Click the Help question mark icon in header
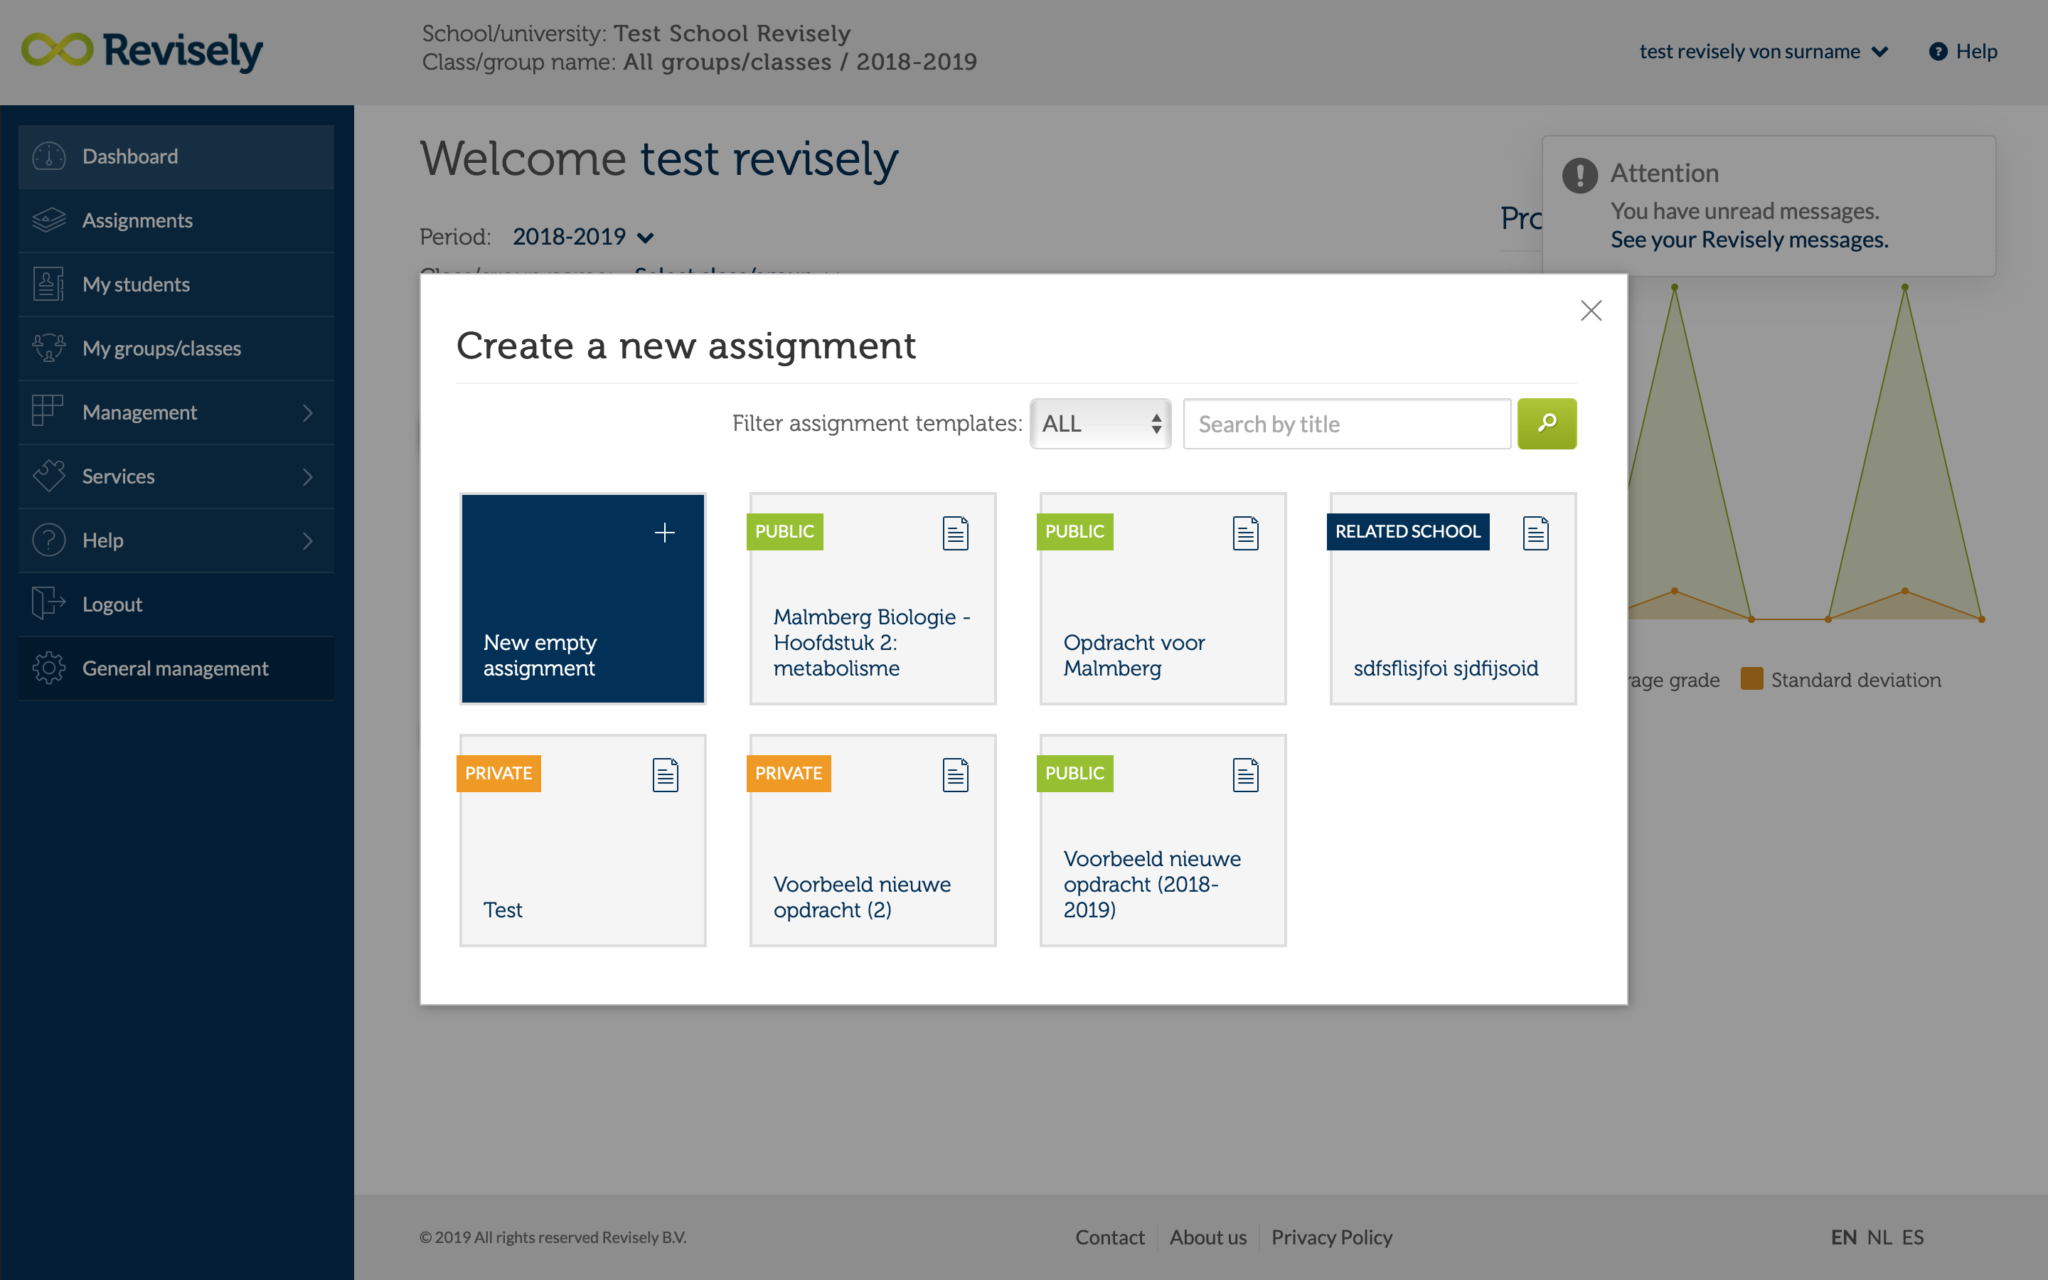The height and width of the screenshot is (1280, 2048). [x=1936, y=51]
